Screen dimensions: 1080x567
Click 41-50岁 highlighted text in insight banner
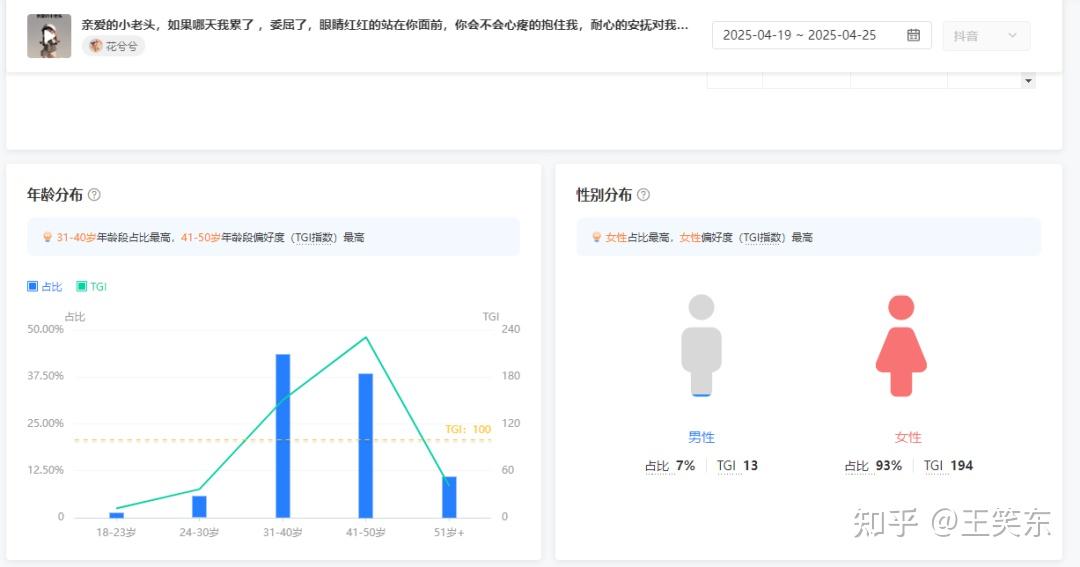point(200,237)
